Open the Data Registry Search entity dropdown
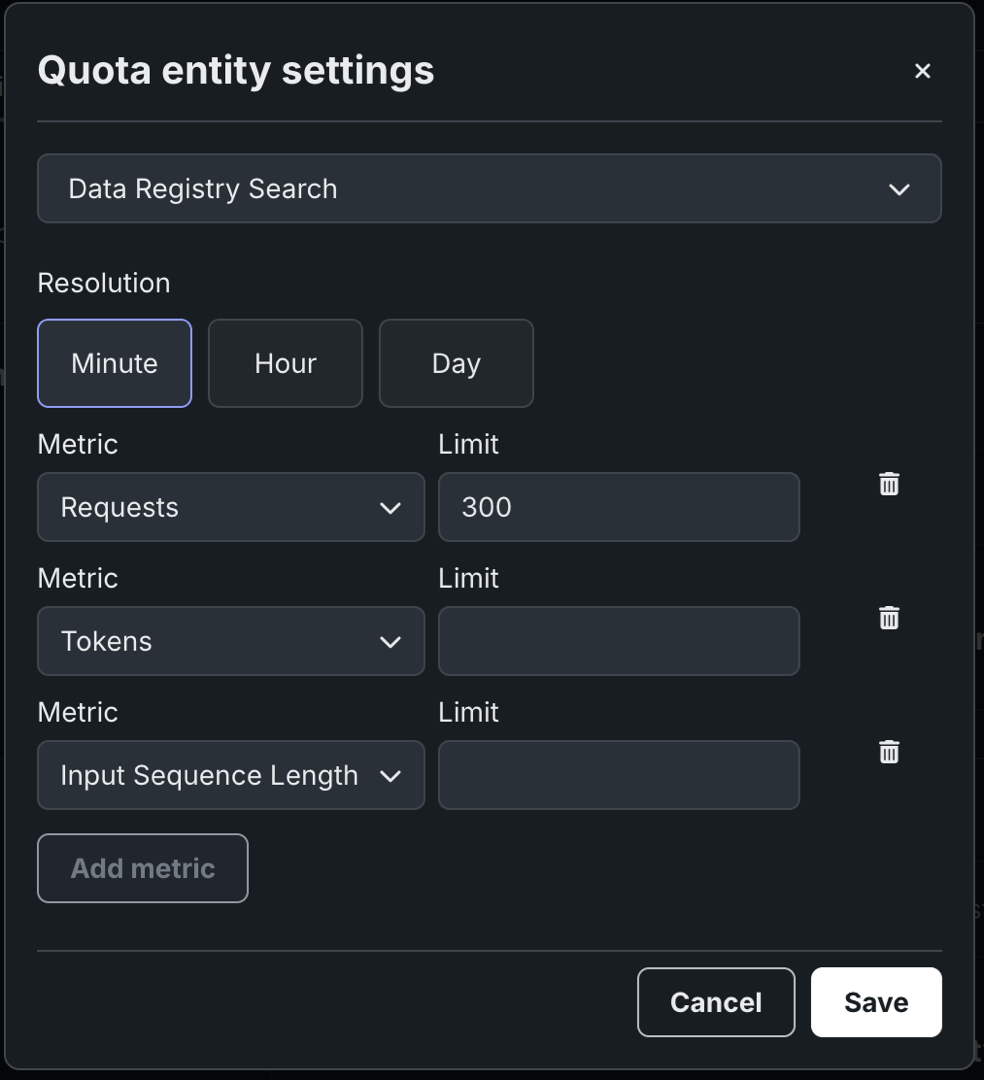The image size is (984, 1080). tap(488, 189)
